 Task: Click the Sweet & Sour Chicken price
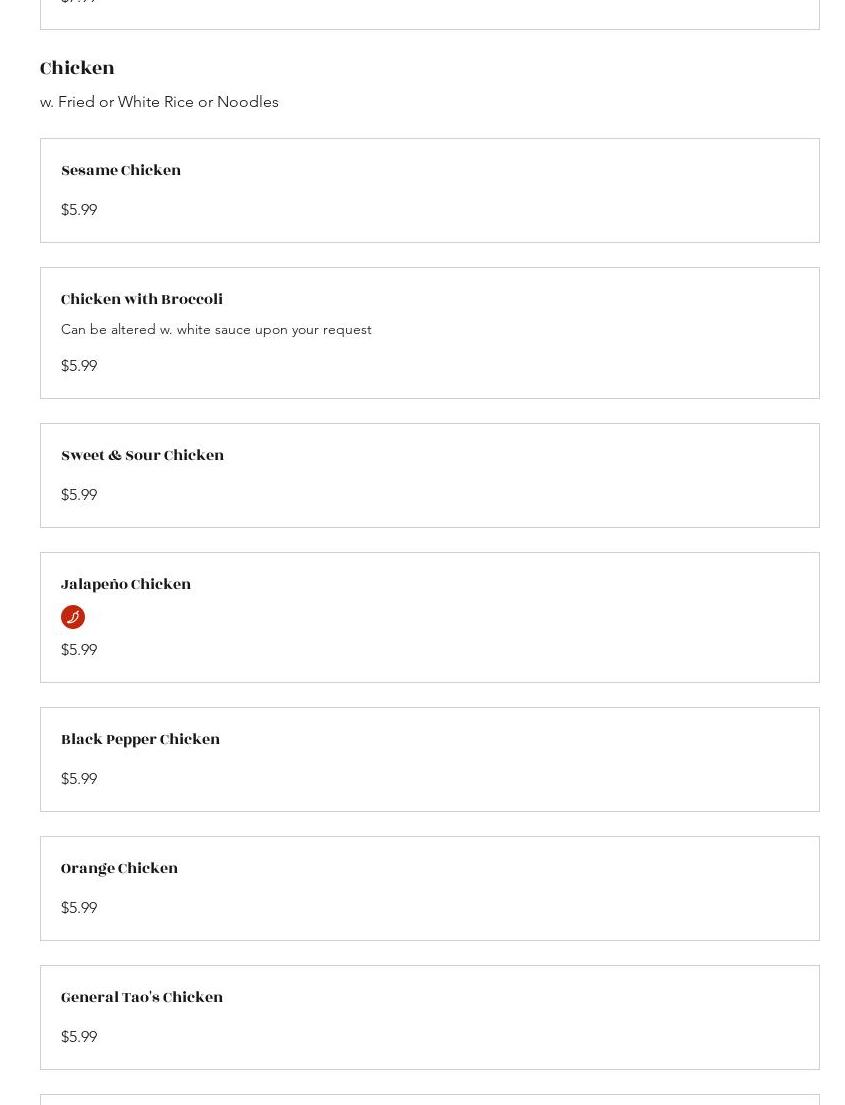pyautogui.click(x=79, y=495)
